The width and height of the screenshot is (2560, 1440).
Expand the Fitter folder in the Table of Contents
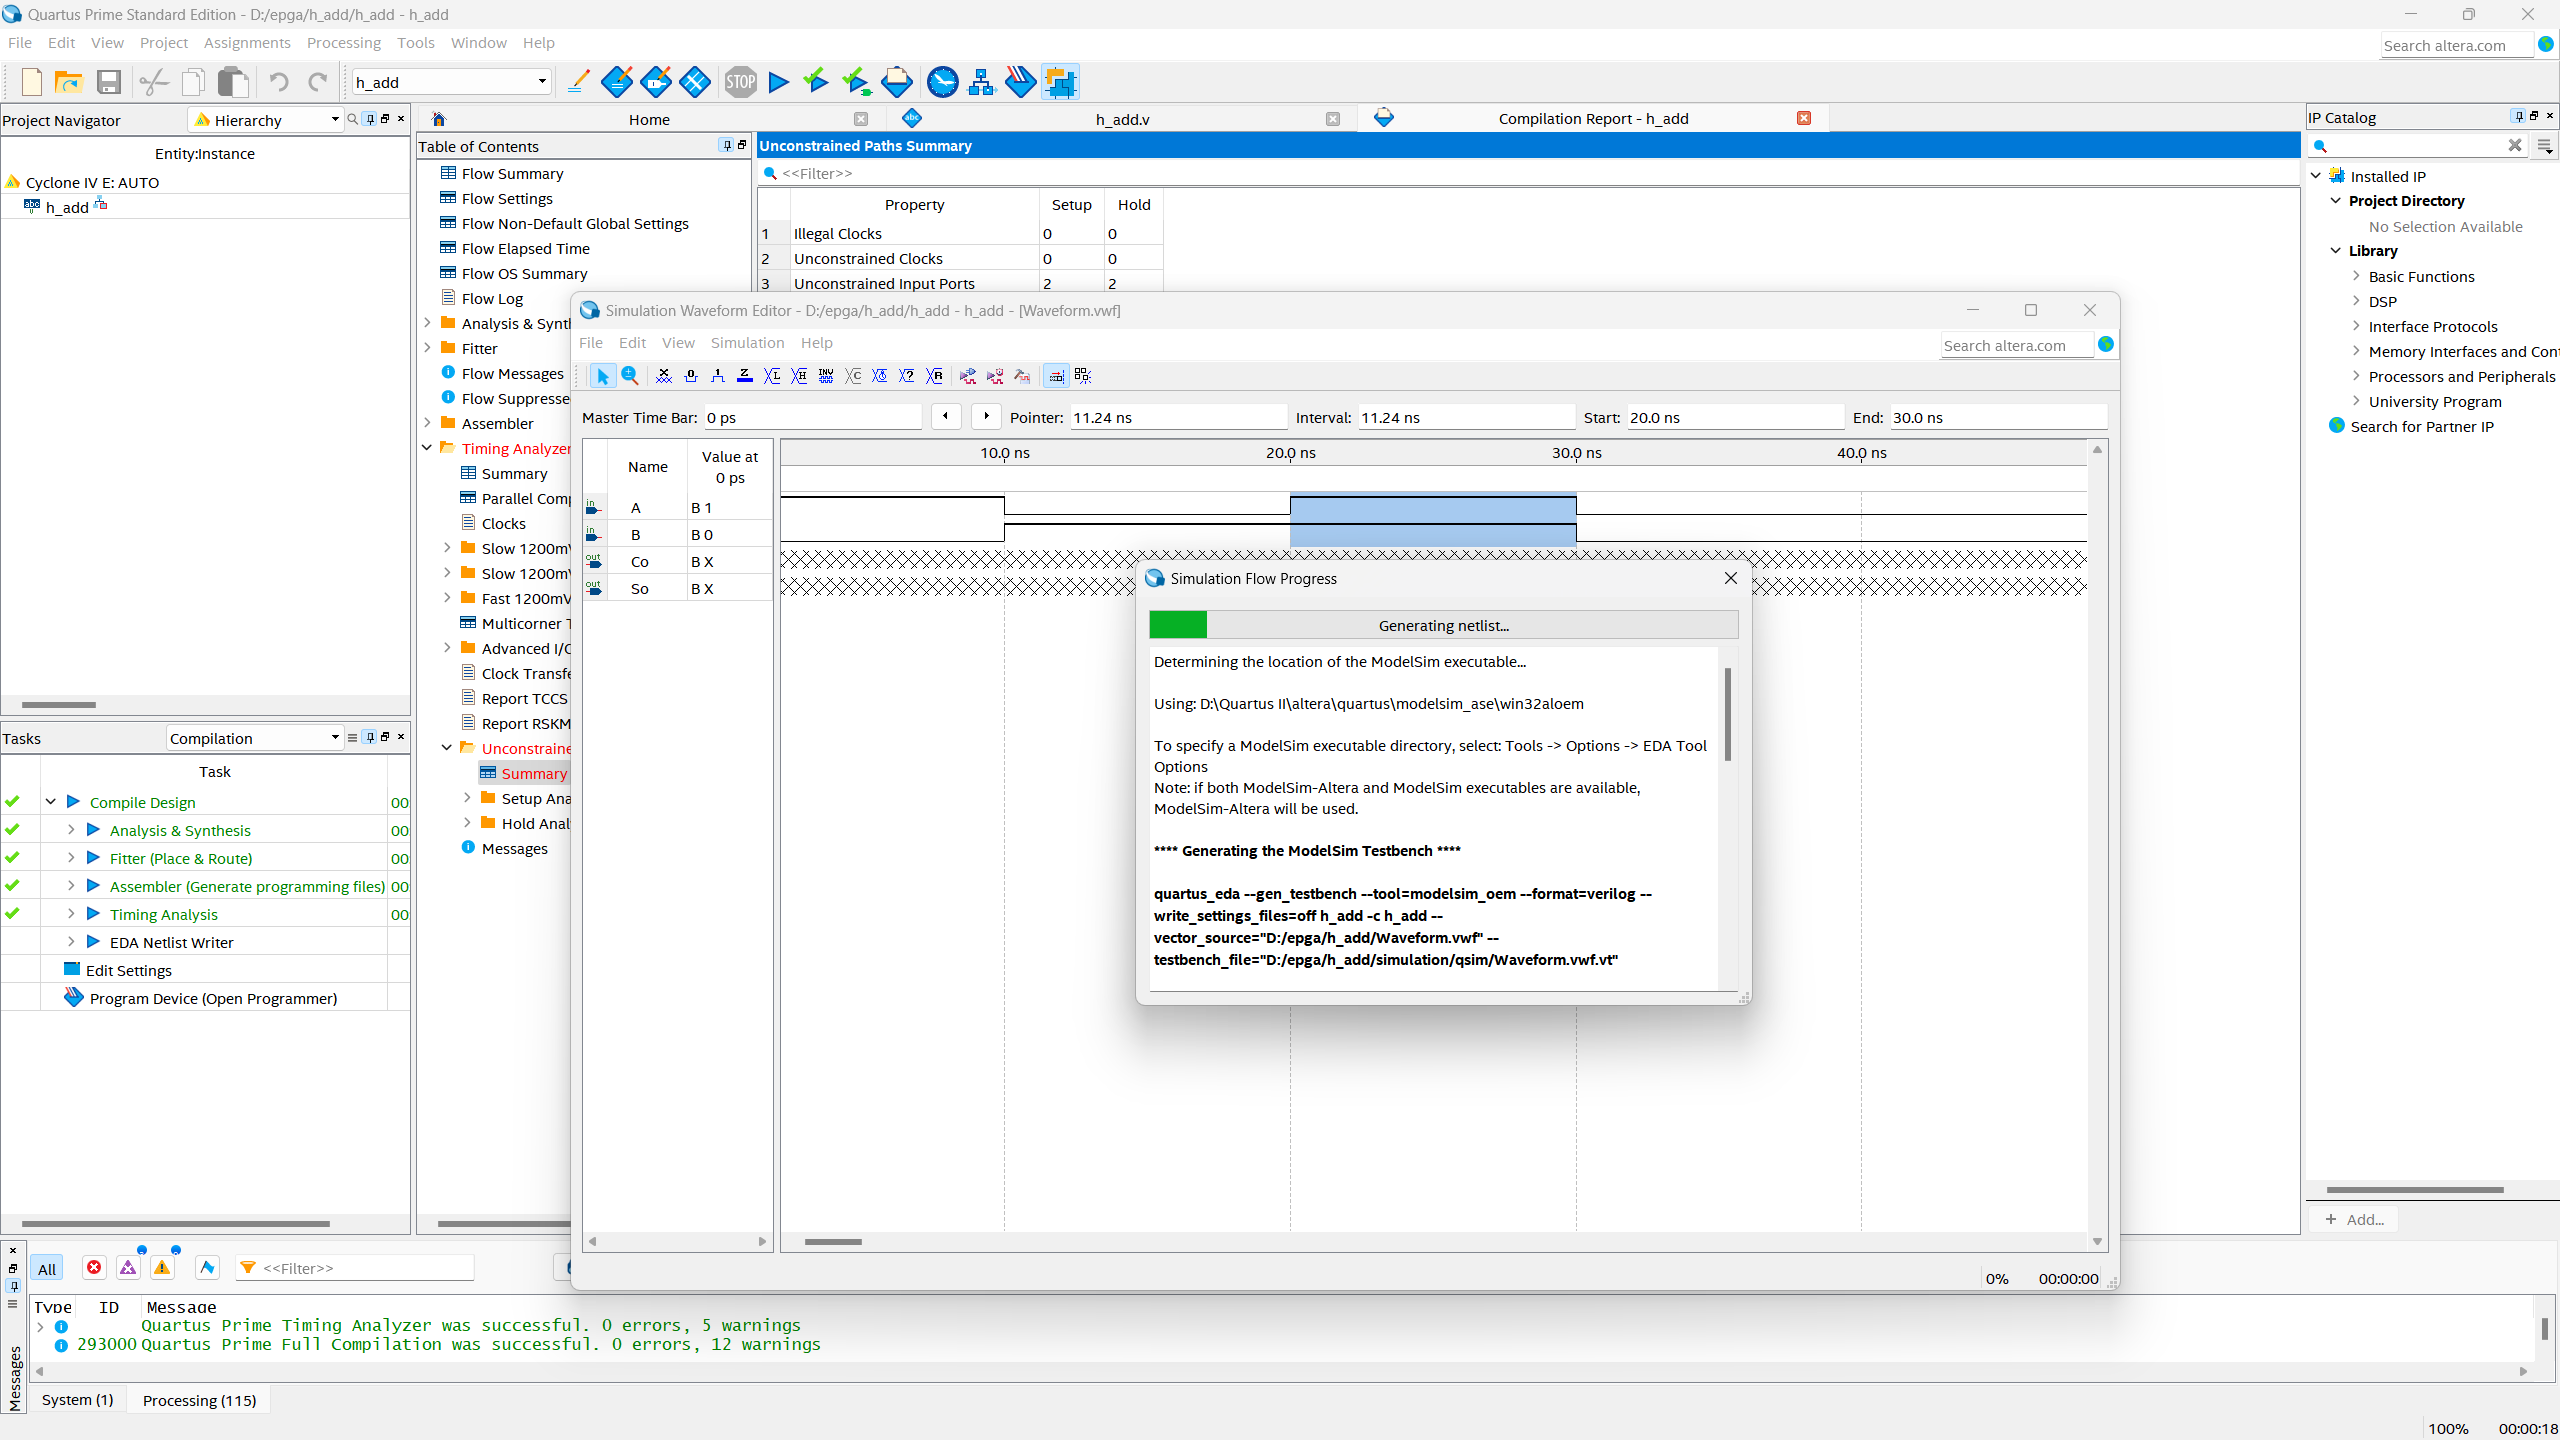pyautogui.click(x=428, y=348)
